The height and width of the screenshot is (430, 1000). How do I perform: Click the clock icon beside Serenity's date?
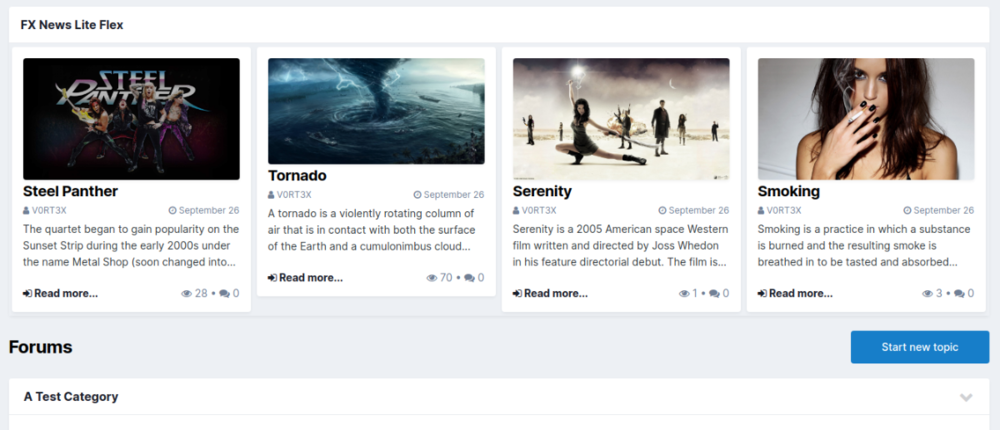point(662,211)
